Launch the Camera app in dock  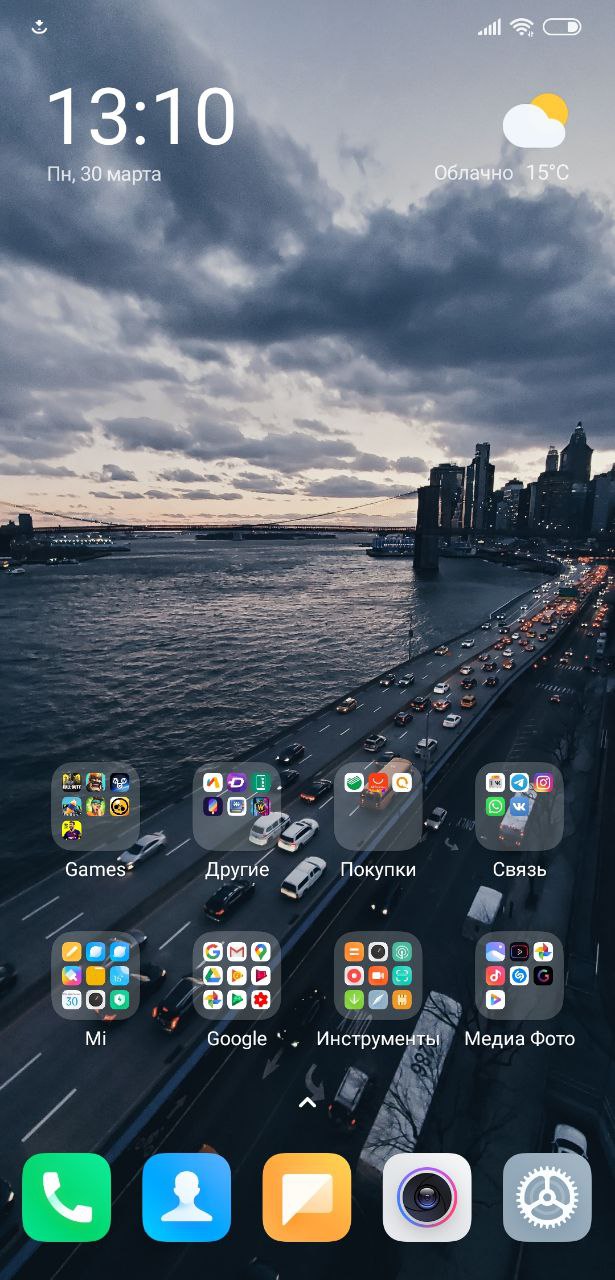click(427, 1197)
